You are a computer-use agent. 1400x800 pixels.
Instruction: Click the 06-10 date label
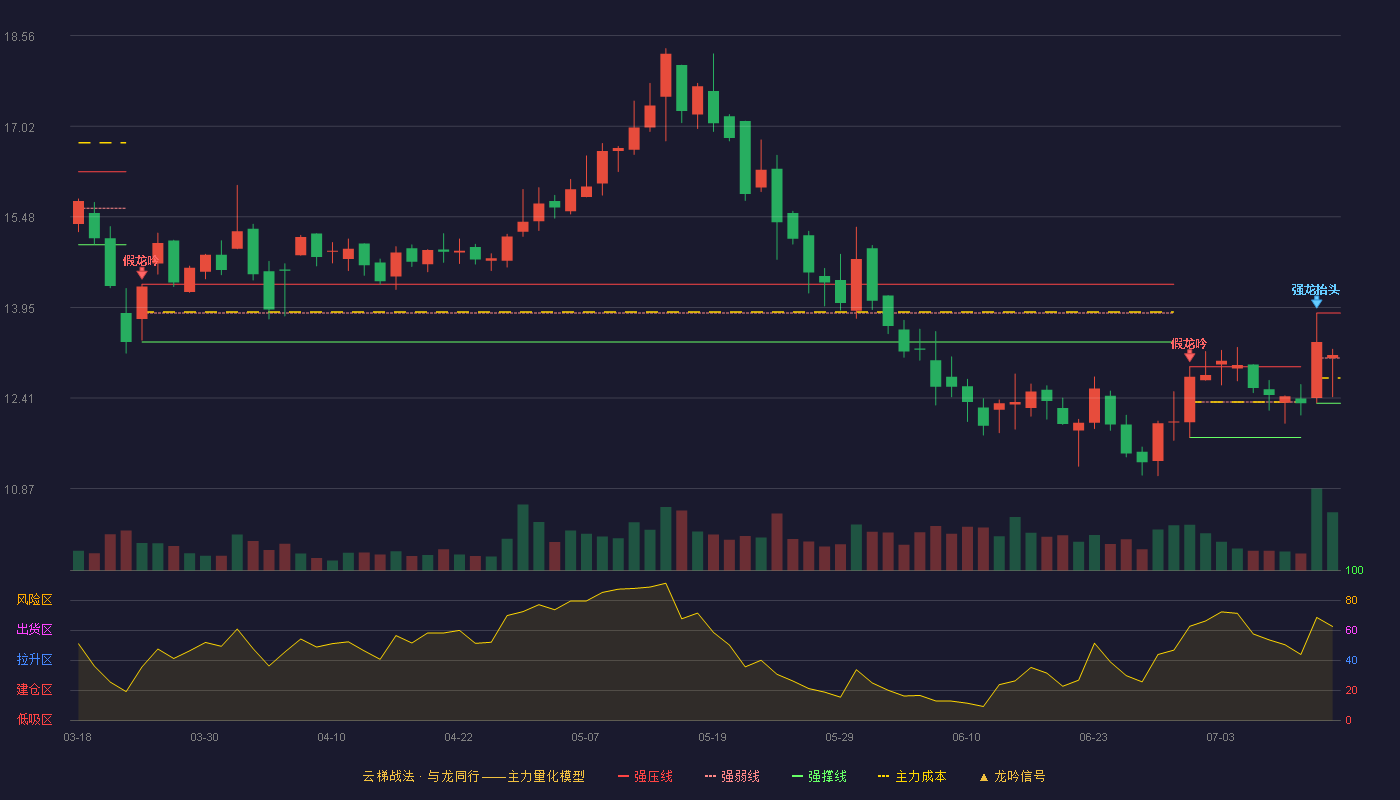coord(966,737)
